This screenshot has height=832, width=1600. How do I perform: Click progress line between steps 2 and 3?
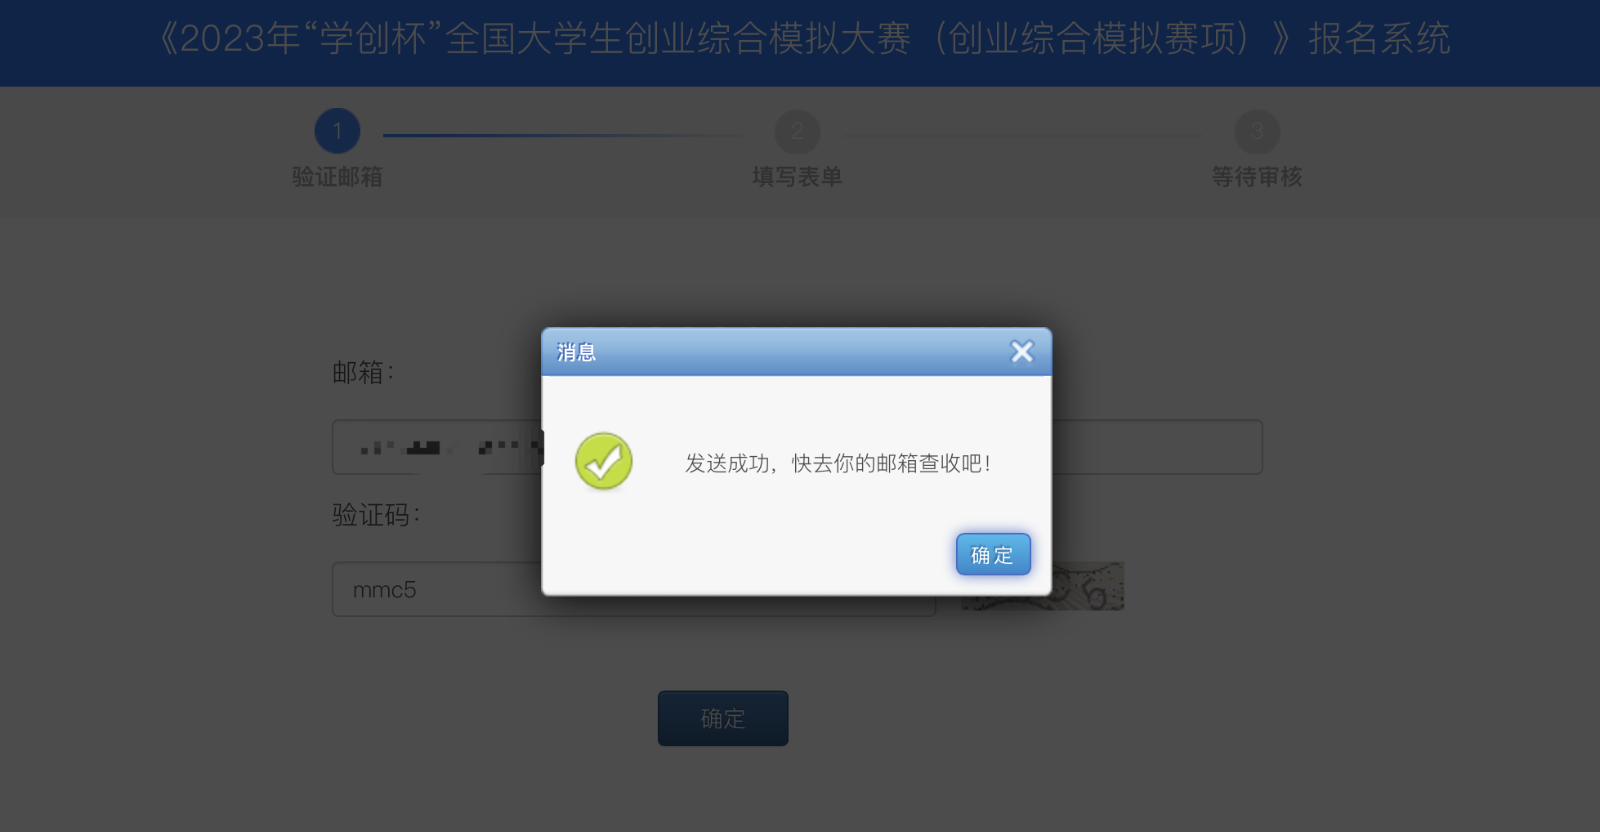tap(1022, 135)
